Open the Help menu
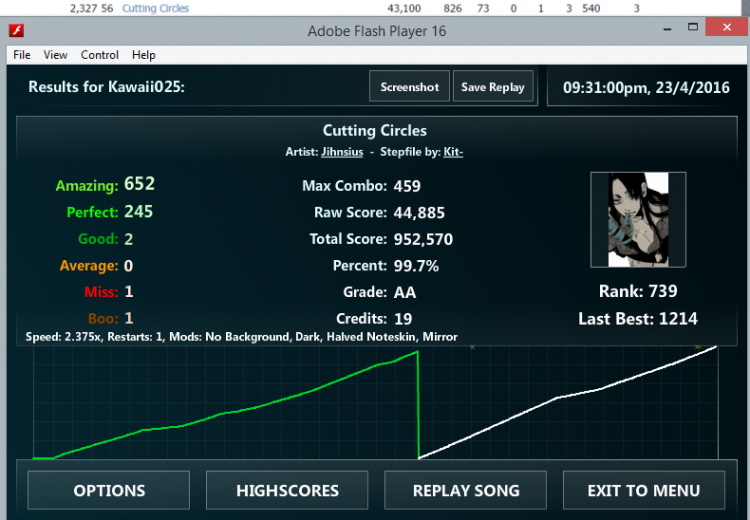Image resolution: width=750 pixels, height=520 pixels. coord(144,55)
